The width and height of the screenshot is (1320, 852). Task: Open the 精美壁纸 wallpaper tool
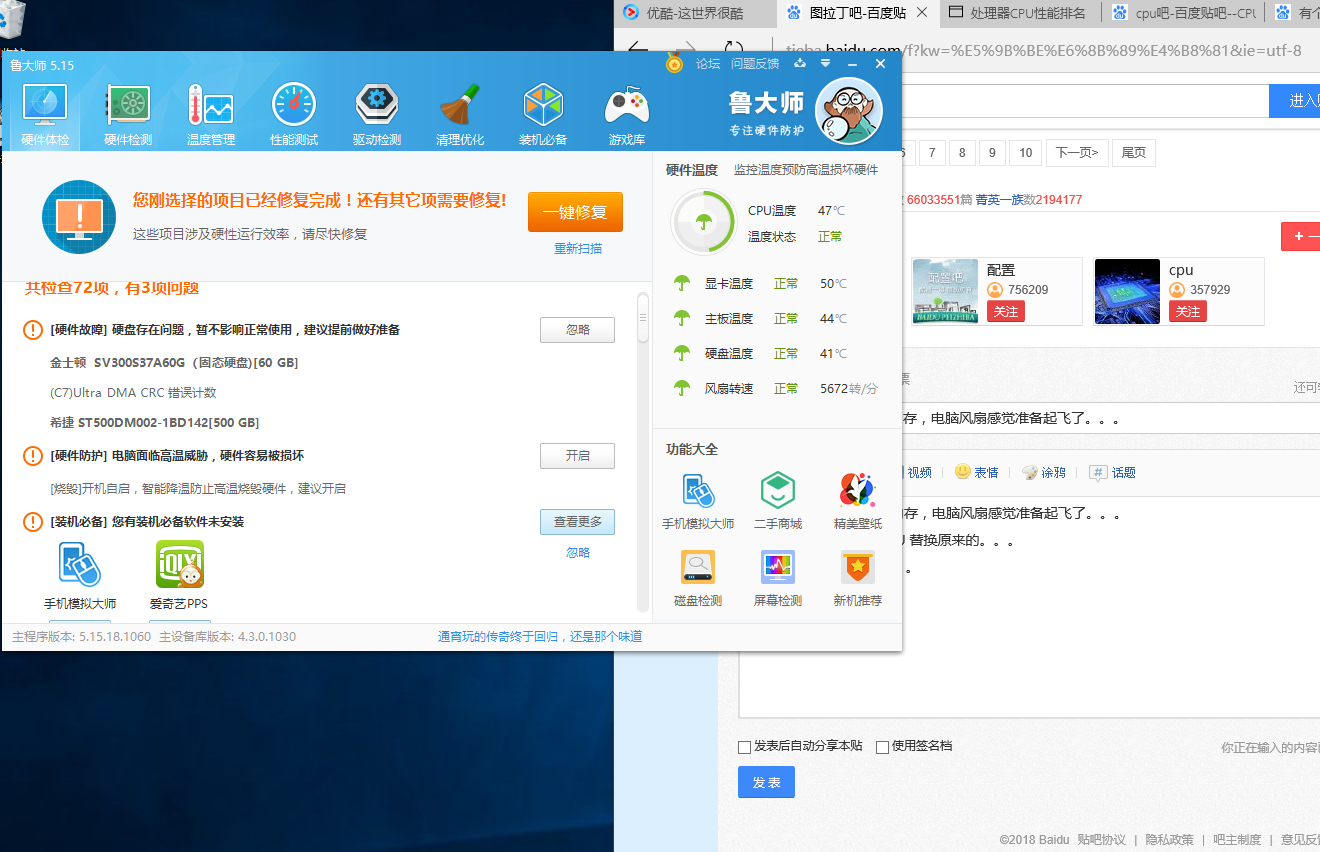(858, 501)
